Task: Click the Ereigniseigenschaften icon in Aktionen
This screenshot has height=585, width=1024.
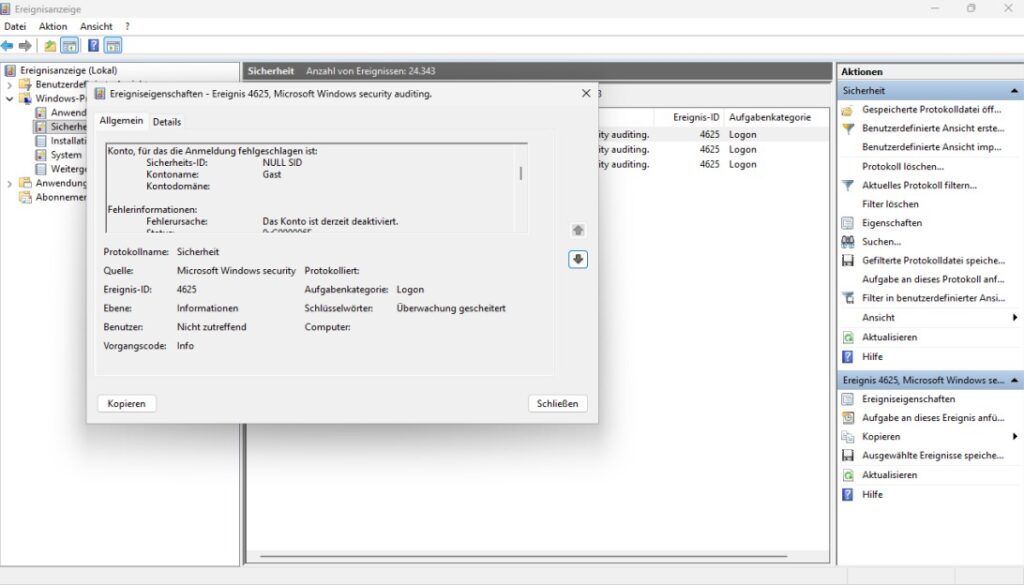Action: (848, 399)
